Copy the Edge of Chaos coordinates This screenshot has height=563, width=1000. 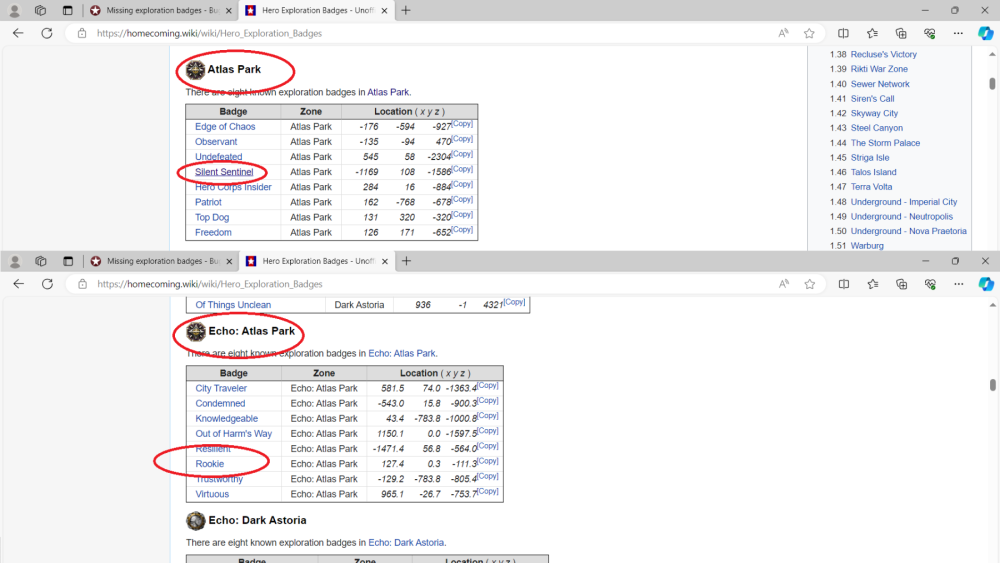click(x=462, y=124)
